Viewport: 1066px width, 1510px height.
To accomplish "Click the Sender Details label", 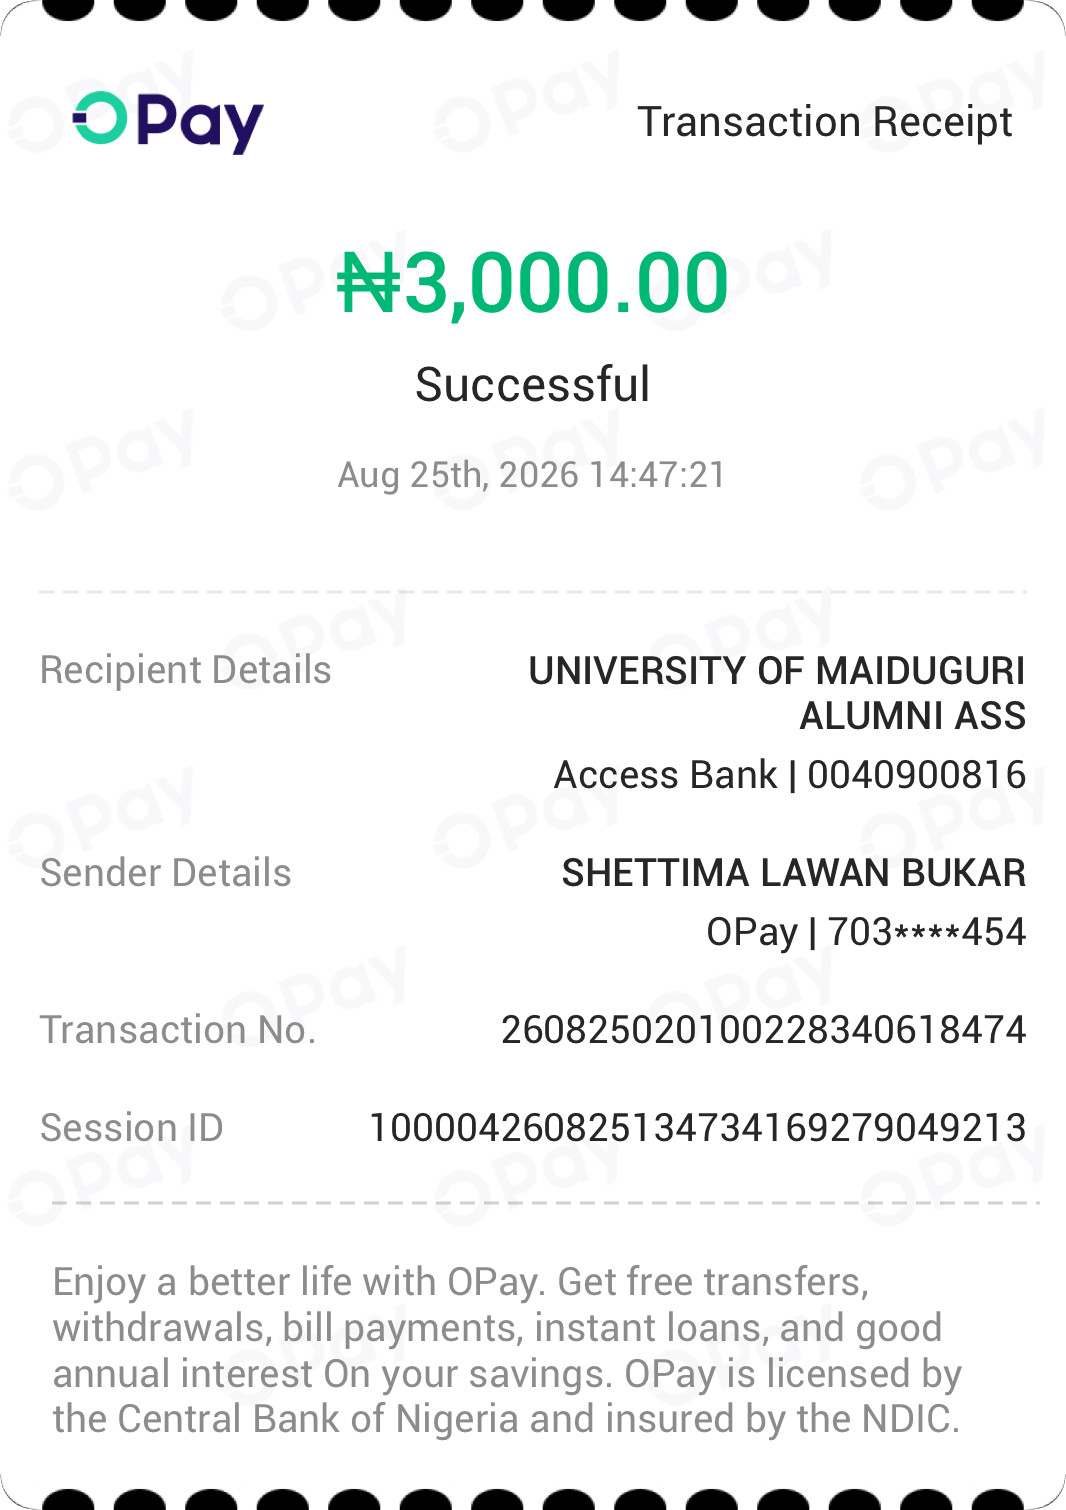I will click(166, 873).
